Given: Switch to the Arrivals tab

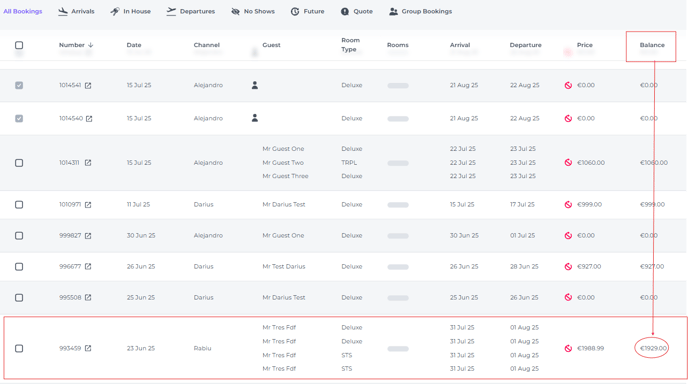Looking at the screenshot, I should tap(76, 11).
